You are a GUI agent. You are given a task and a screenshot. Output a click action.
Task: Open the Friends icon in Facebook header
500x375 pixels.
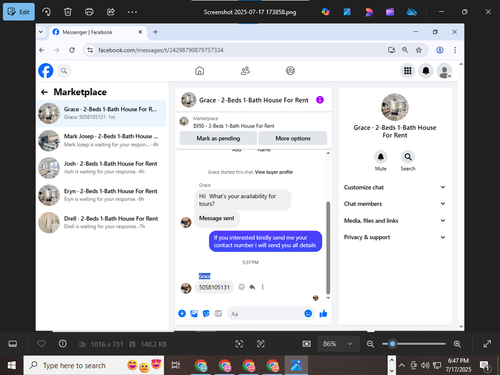click(x=245, y=71)
